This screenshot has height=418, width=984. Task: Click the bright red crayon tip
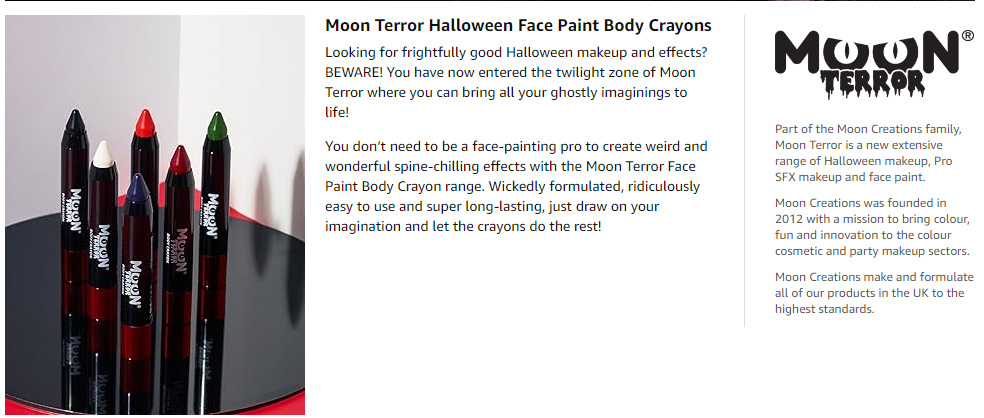145,124
